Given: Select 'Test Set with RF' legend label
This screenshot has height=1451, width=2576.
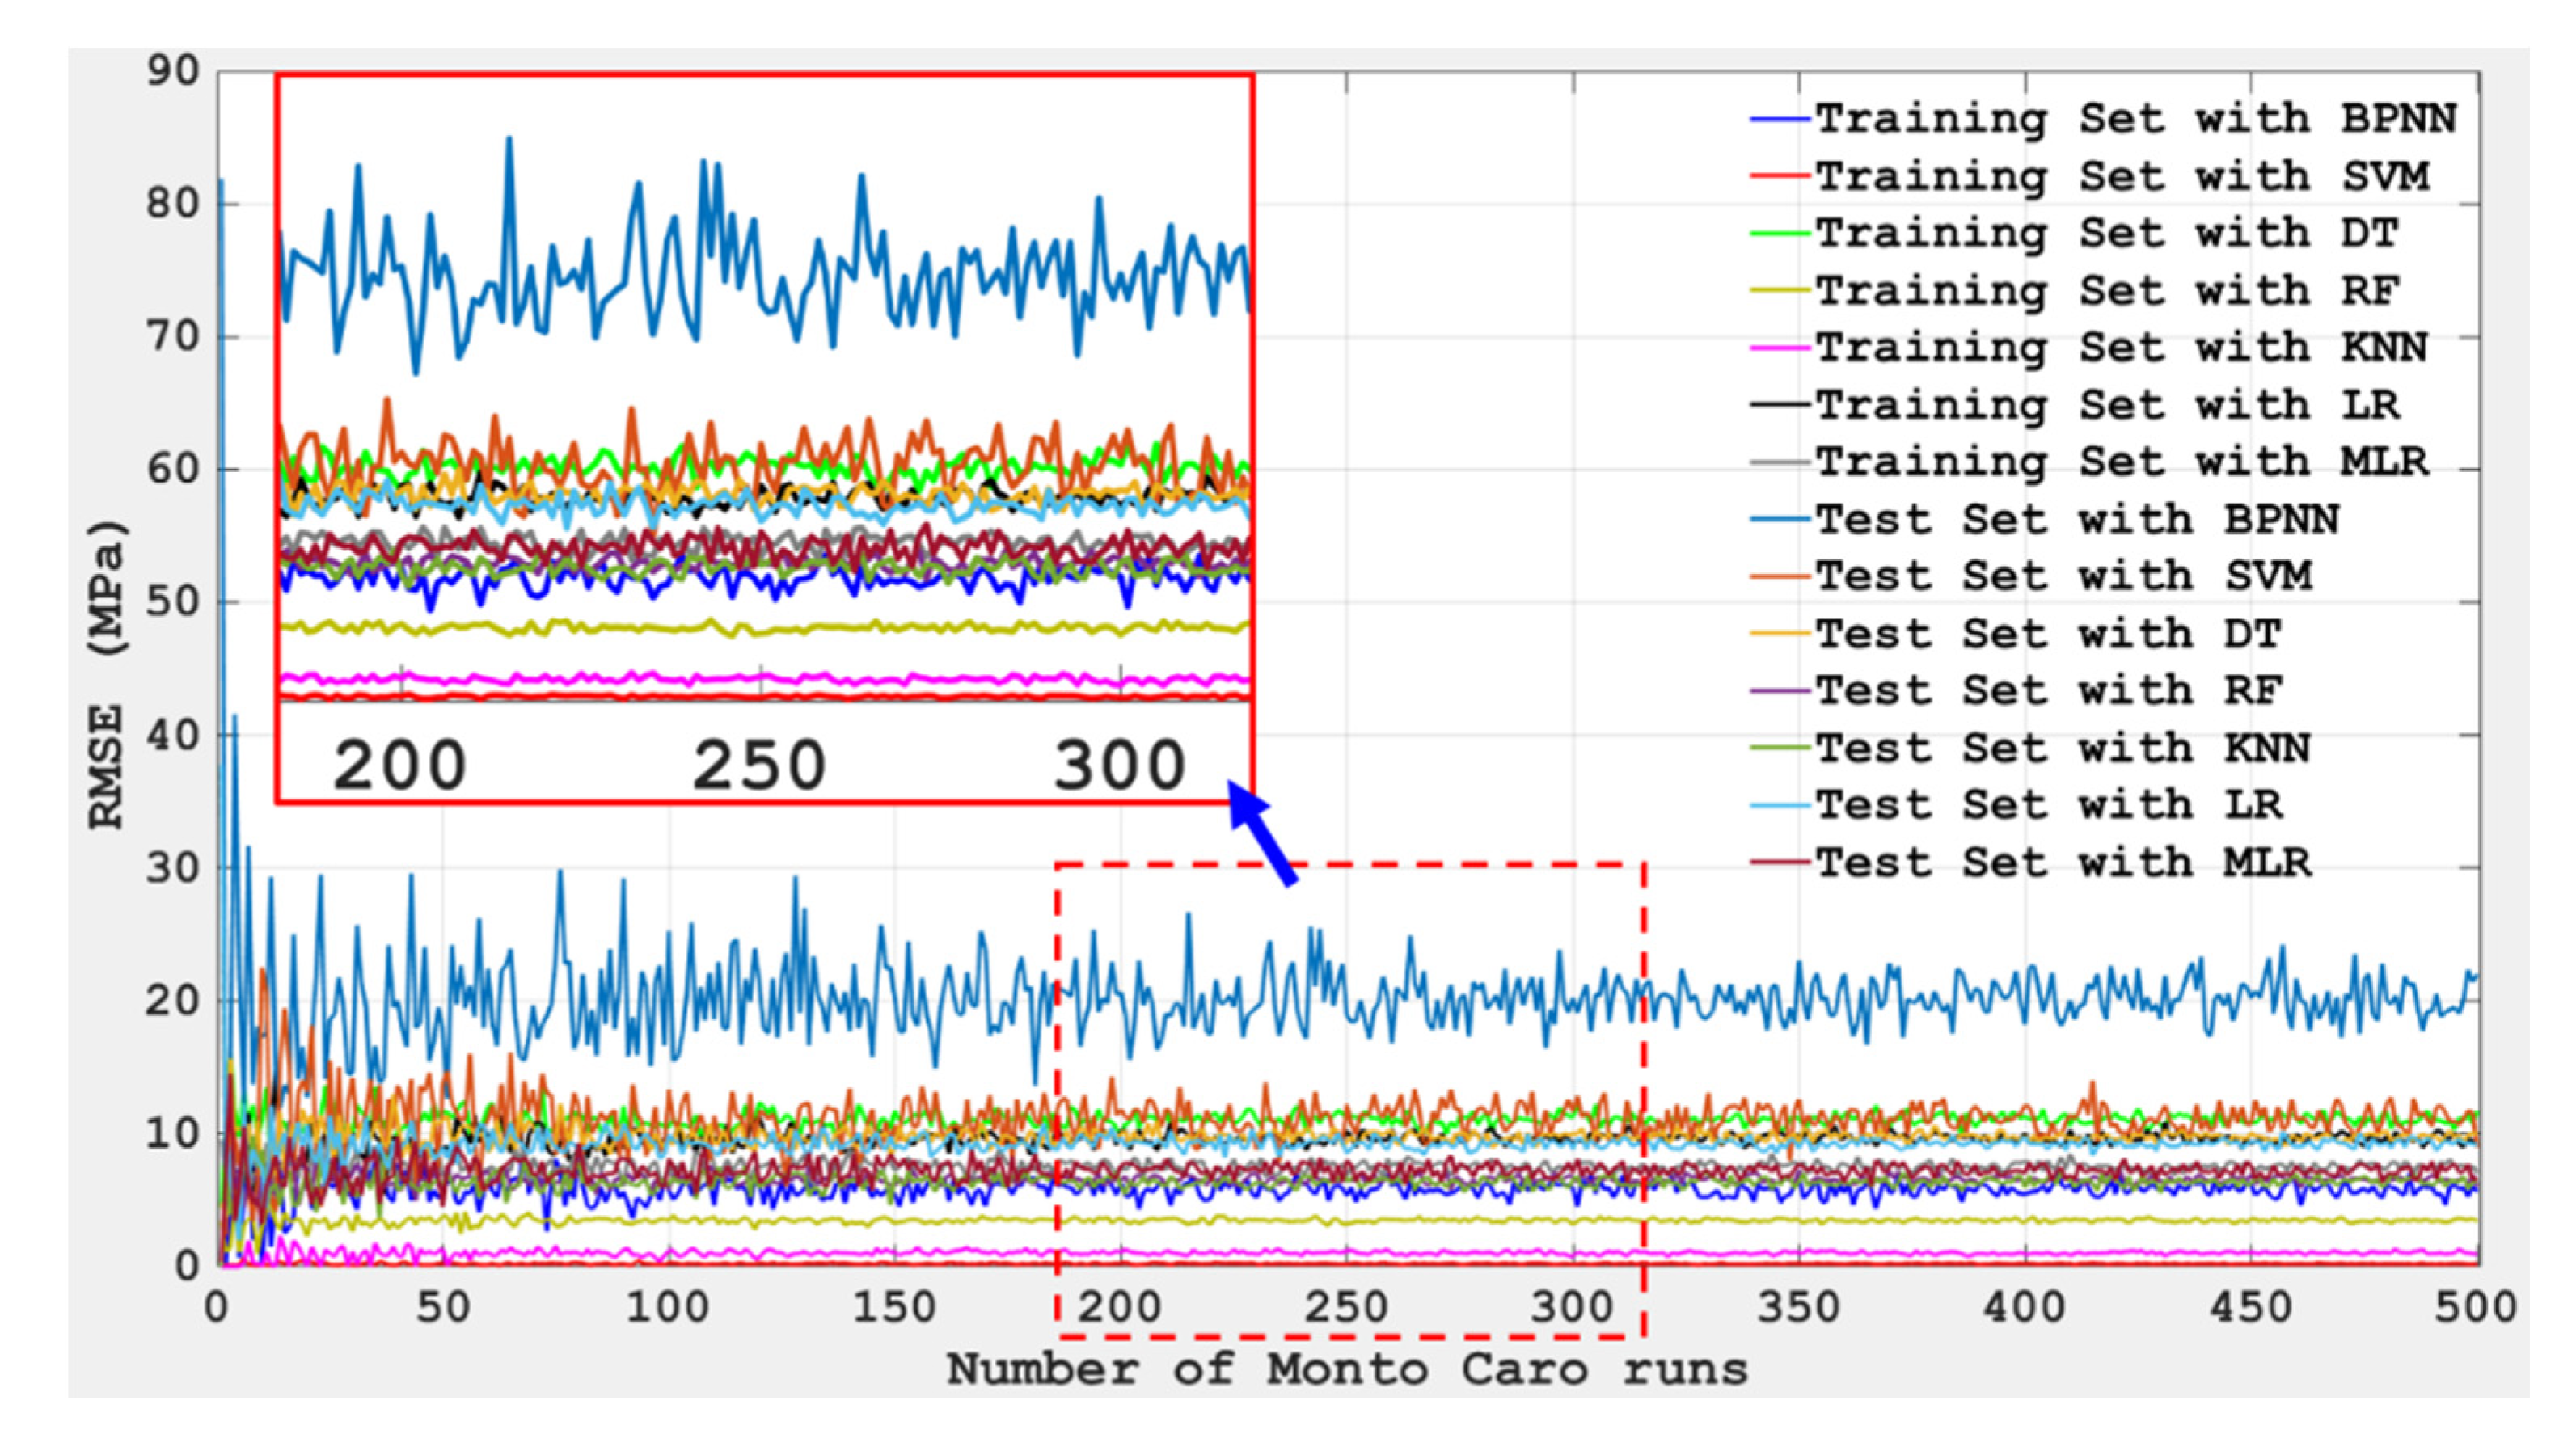Looking at the screenshot, I should tap(2048, 691).
